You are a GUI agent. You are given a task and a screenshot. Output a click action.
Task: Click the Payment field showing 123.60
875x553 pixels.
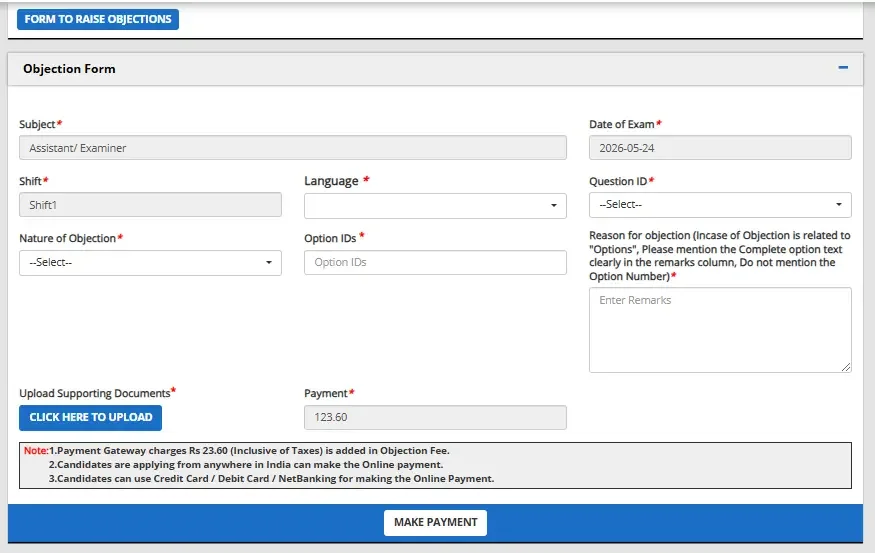tap(435, 417)
